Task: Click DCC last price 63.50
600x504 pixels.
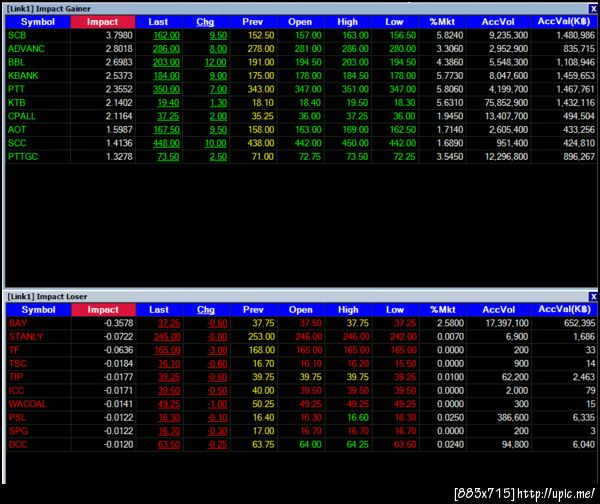Action: (169, 445)
